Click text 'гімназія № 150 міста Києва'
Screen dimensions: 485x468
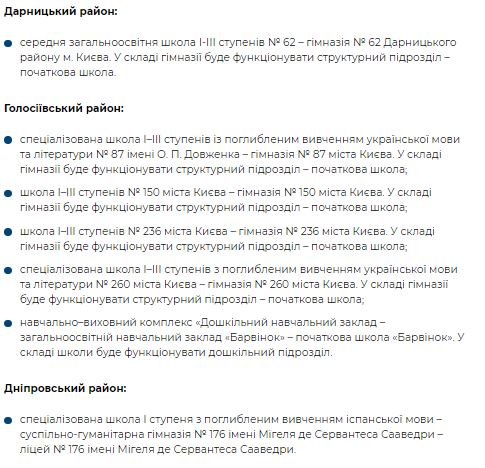(310, 192)
